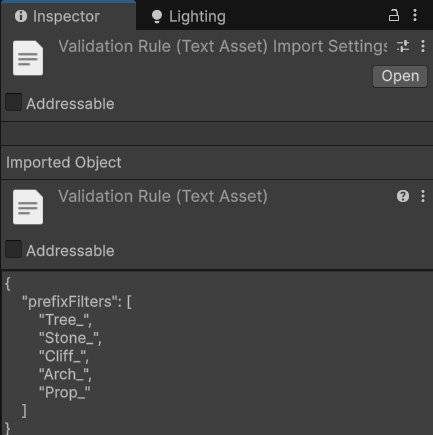The width and height of the screenshot is (433, 435).
Task: Open the import settings preset selector icon
Action: point(403,46)
